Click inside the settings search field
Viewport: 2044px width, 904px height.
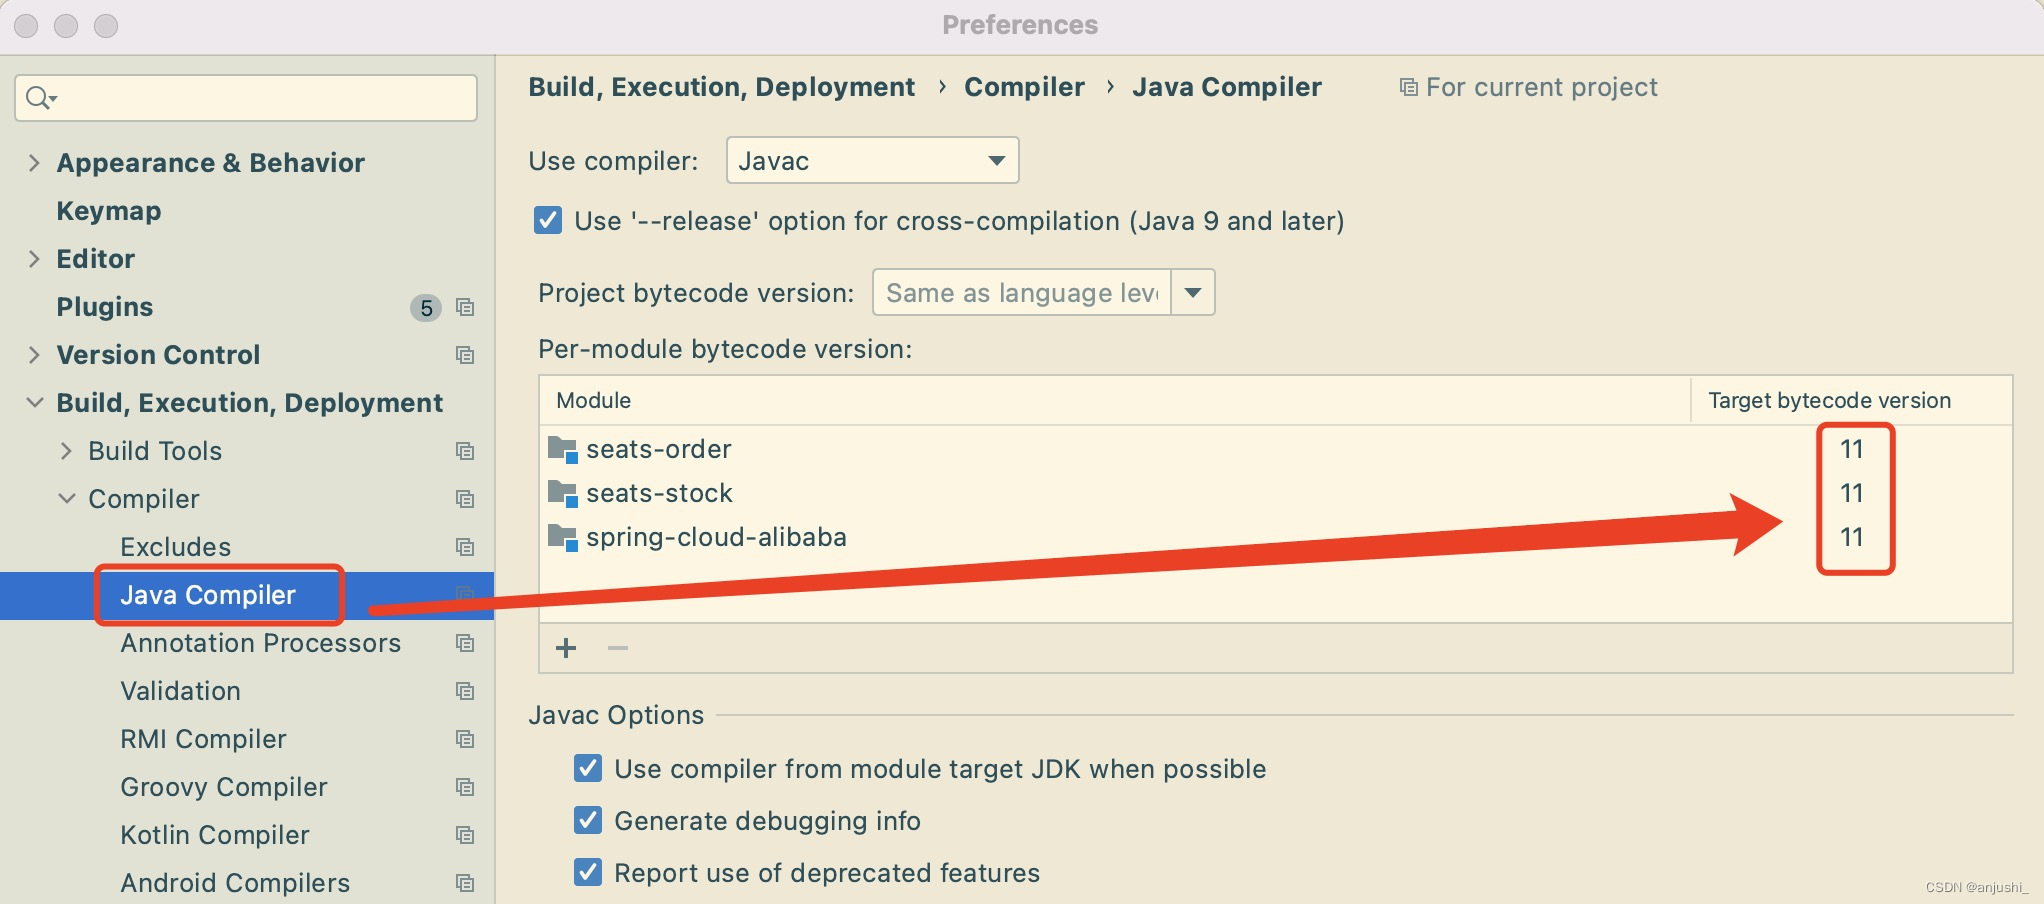coord(246,98)
